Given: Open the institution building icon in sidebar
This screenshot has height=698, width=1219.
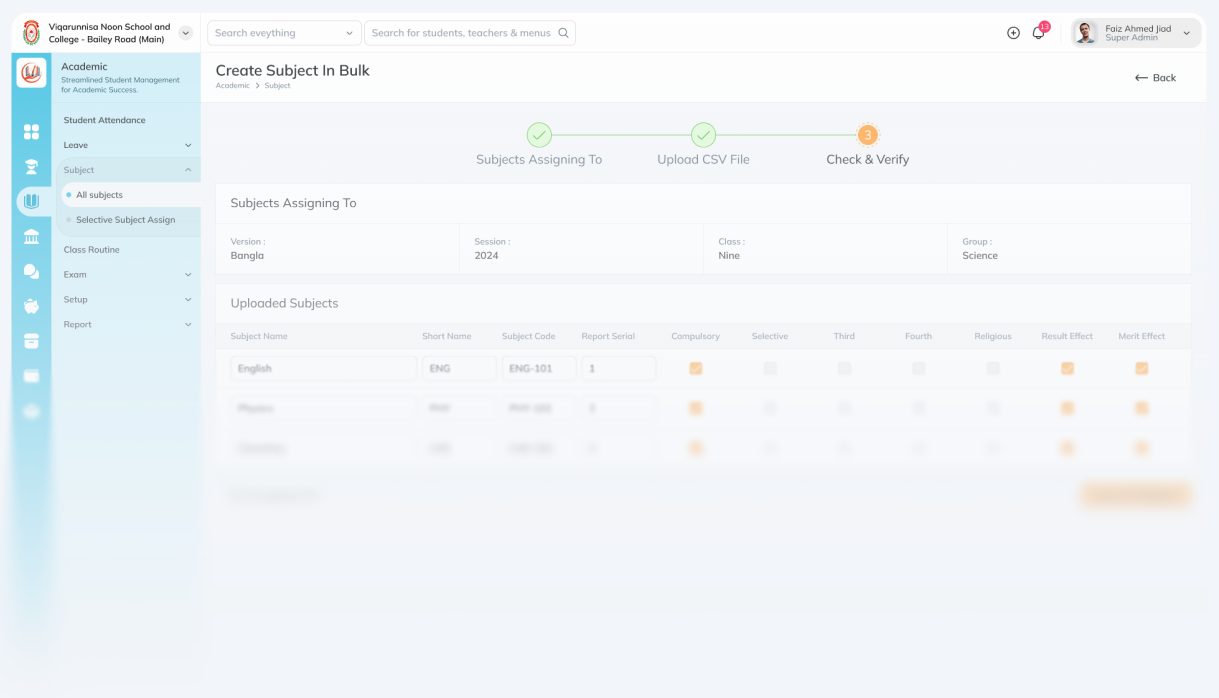Looking at the screenshot, I should point(31,237).
